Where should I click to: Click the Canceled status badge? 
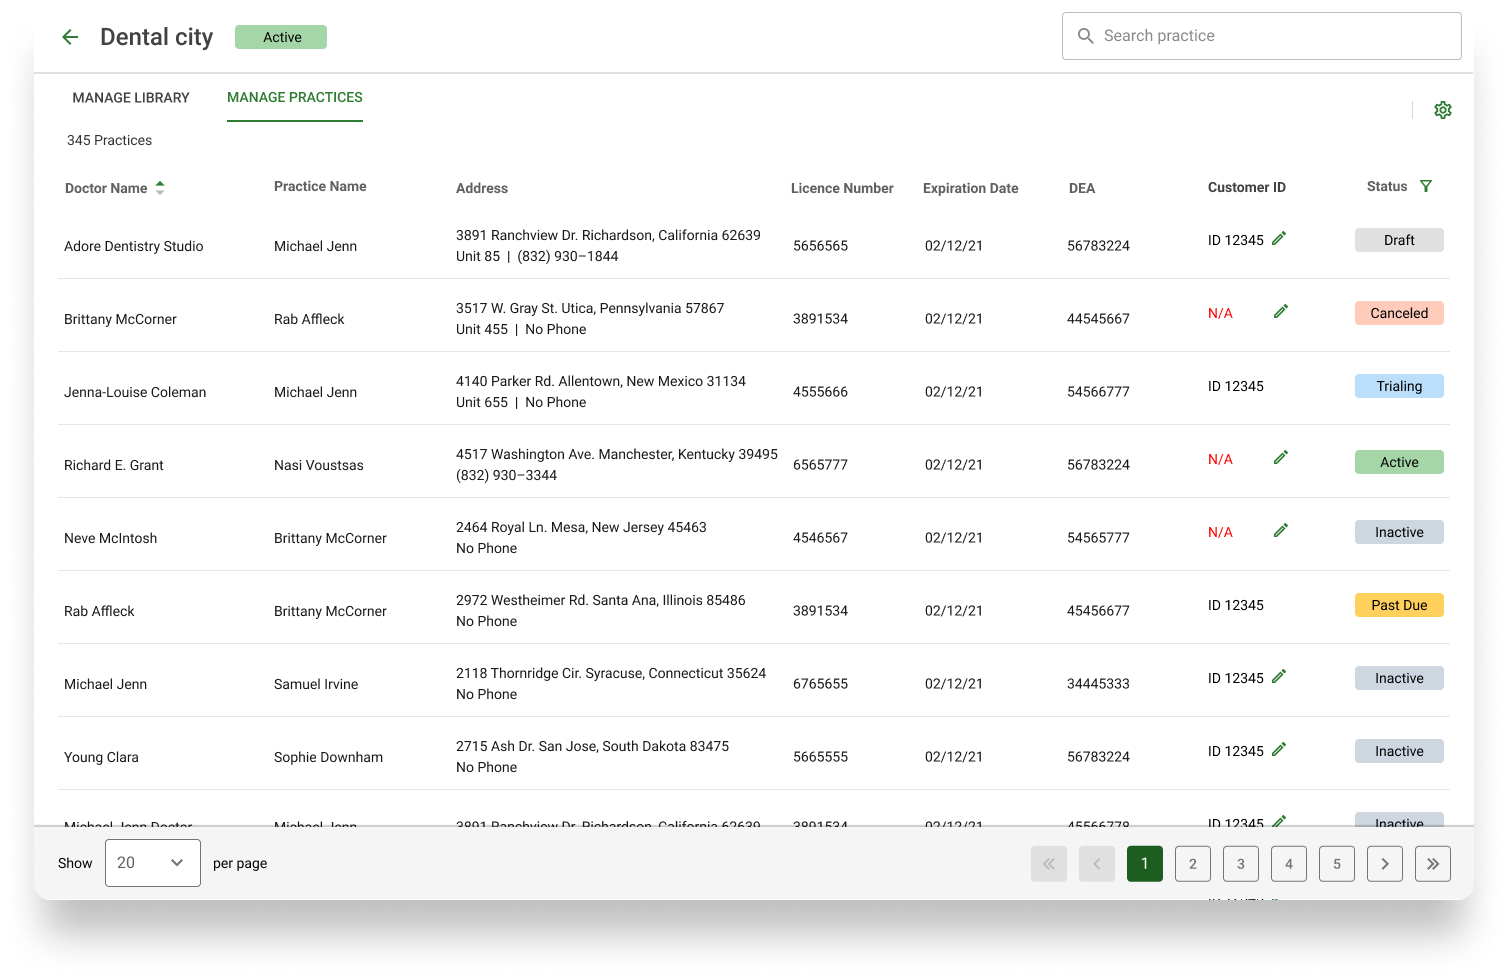point(1399,313)
